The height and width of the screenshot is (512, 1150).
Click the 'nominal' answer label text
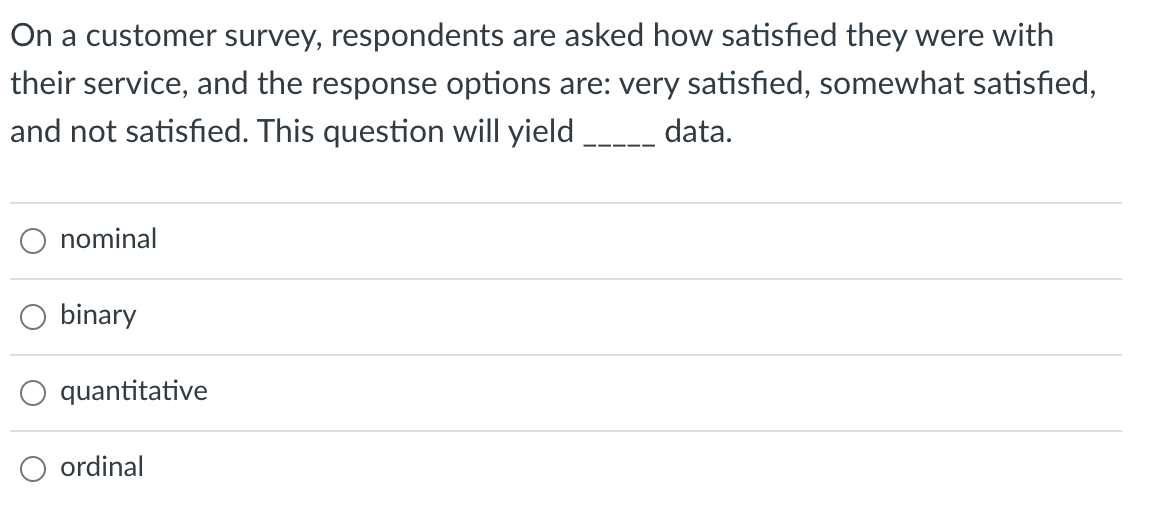point(109,239)
